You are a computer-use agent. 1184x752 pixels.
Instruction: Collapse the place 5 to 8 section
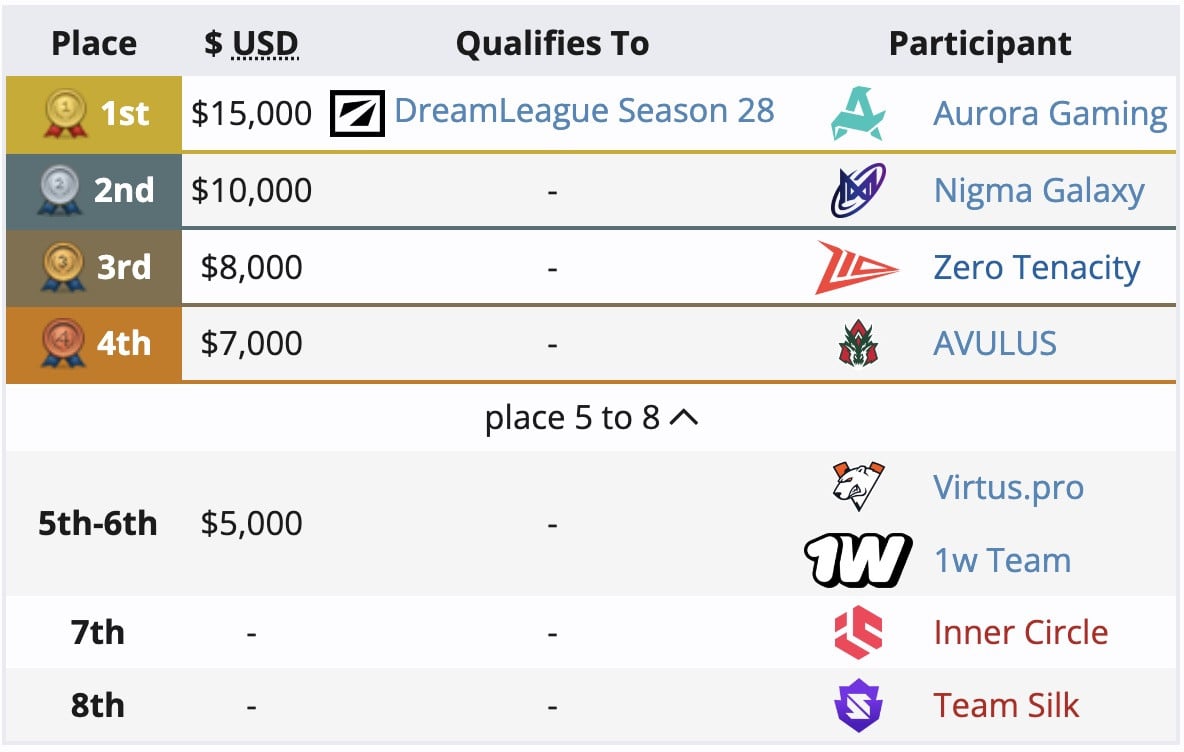591,418
